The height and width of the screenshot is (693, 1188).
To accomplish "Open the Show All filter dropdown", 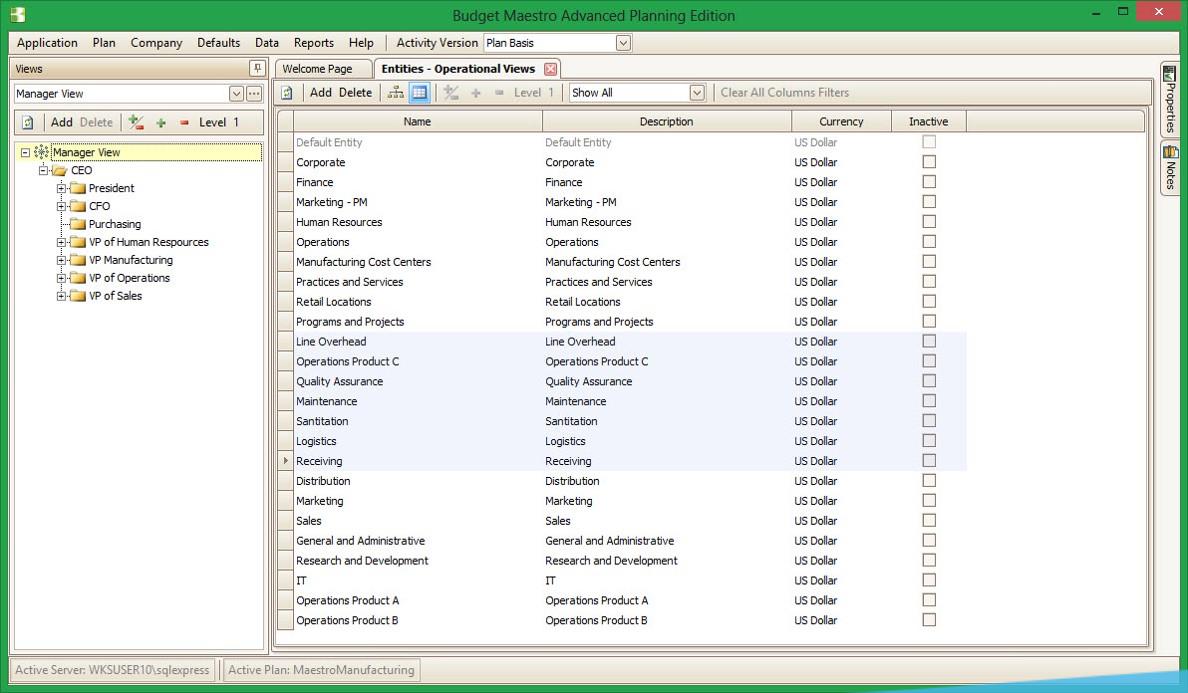I will [x=697, y=93].
